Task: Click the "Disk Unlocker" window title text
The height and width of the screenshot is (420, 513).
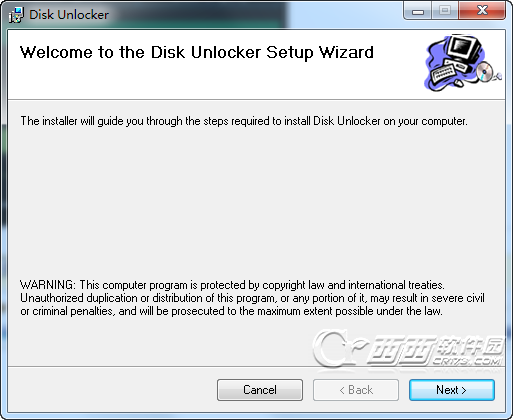Action: [69, 15]
